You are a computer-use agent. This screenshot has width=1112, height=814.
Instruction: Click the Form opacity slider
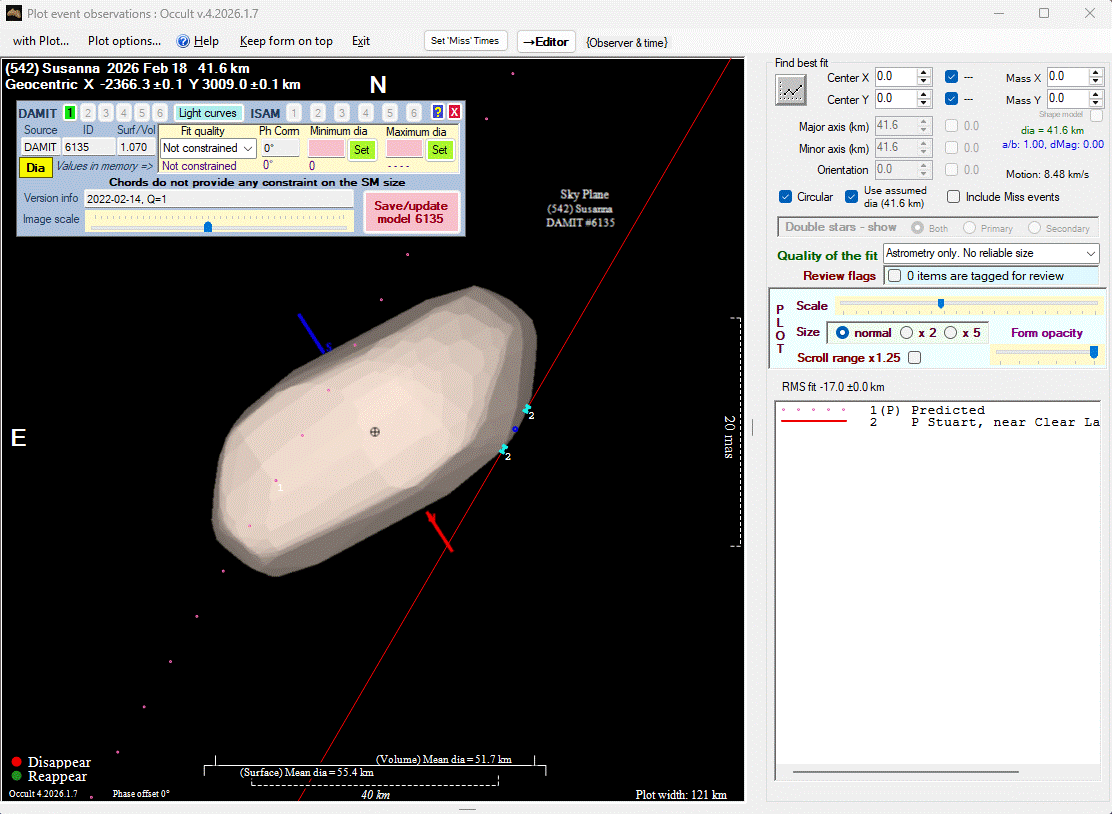tap(1046, 352)
